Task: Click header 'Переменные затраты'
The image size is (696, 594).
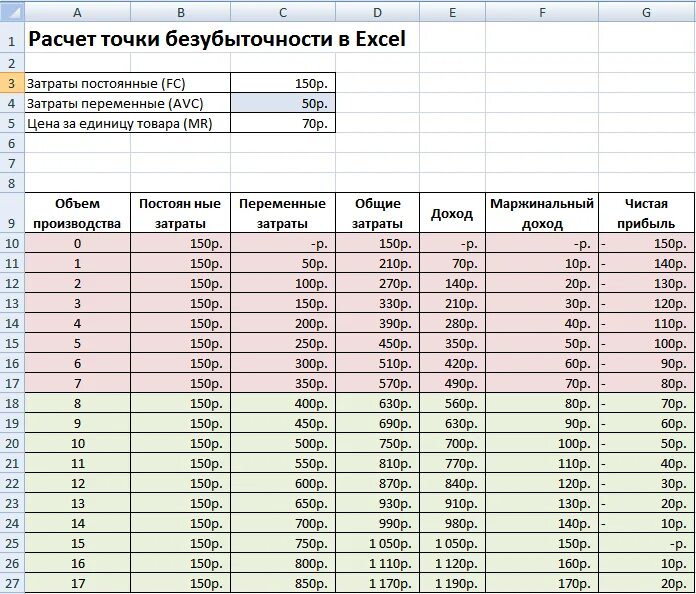Action: click(283, 213)
